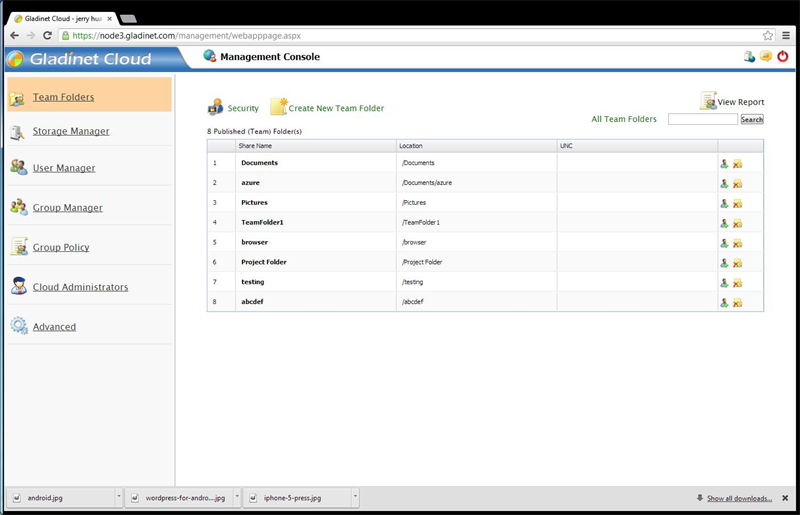Image resolution: width=800 pixels, height=515 pixels.
Task: Click the Advanced sidebar link
Action: click(54, 327)
